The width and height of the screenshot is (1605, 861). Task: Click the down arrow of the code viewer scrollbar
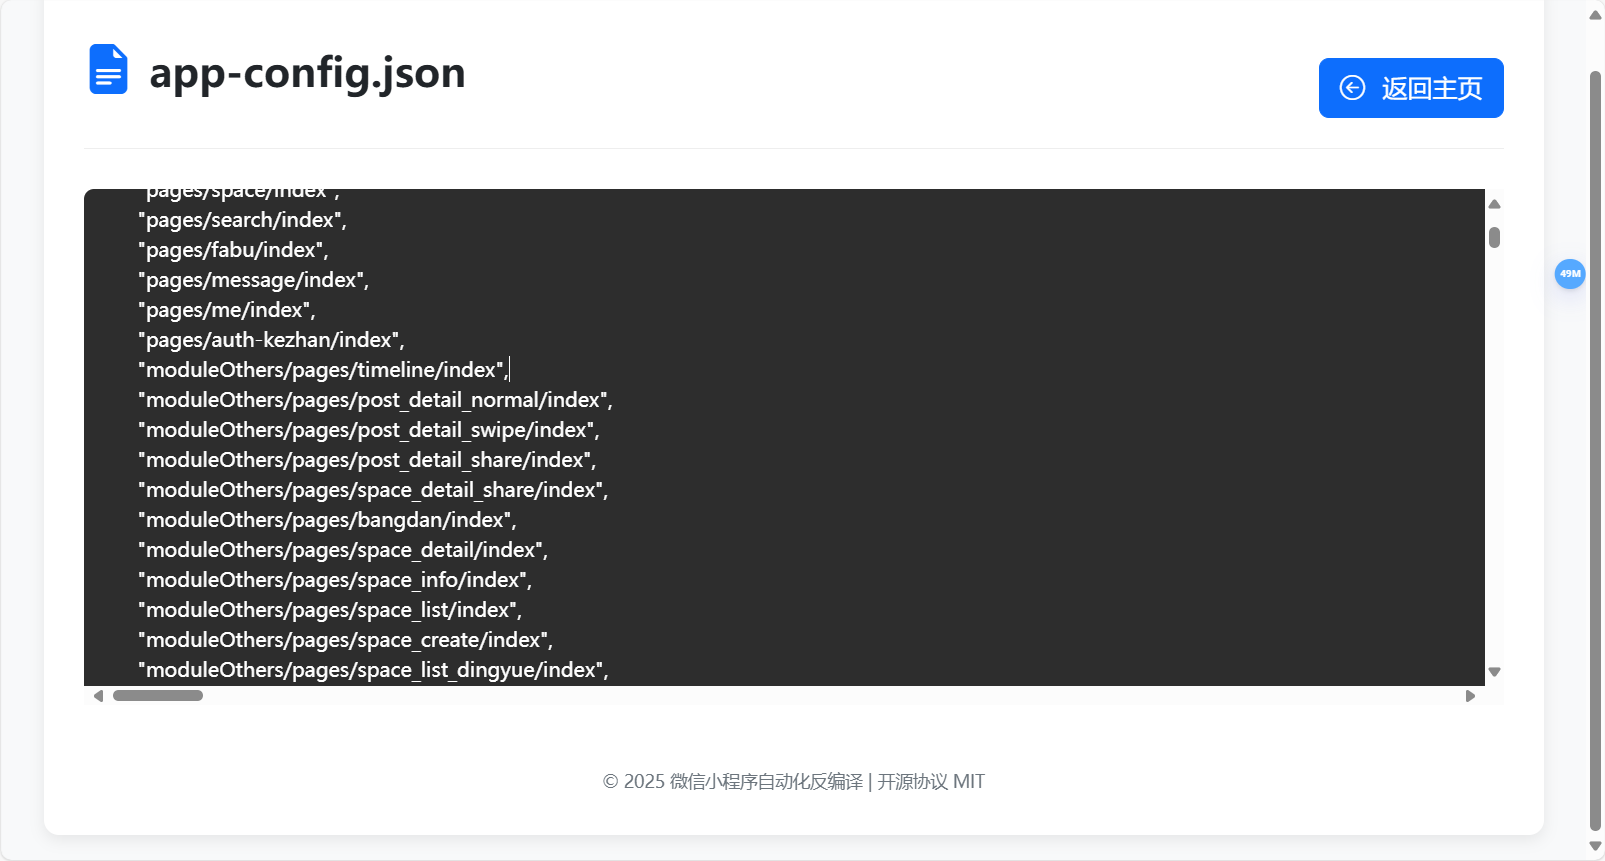(1494, 671)
